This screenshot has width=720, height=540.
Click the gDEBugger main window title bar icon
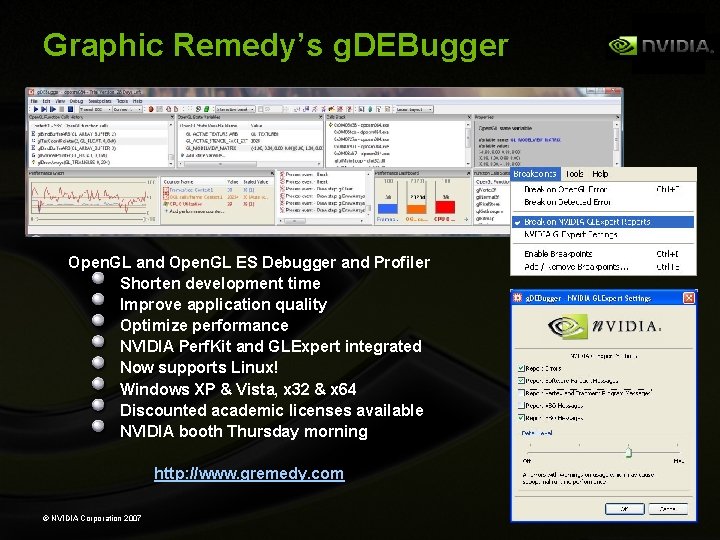click(x=32, y=92)
